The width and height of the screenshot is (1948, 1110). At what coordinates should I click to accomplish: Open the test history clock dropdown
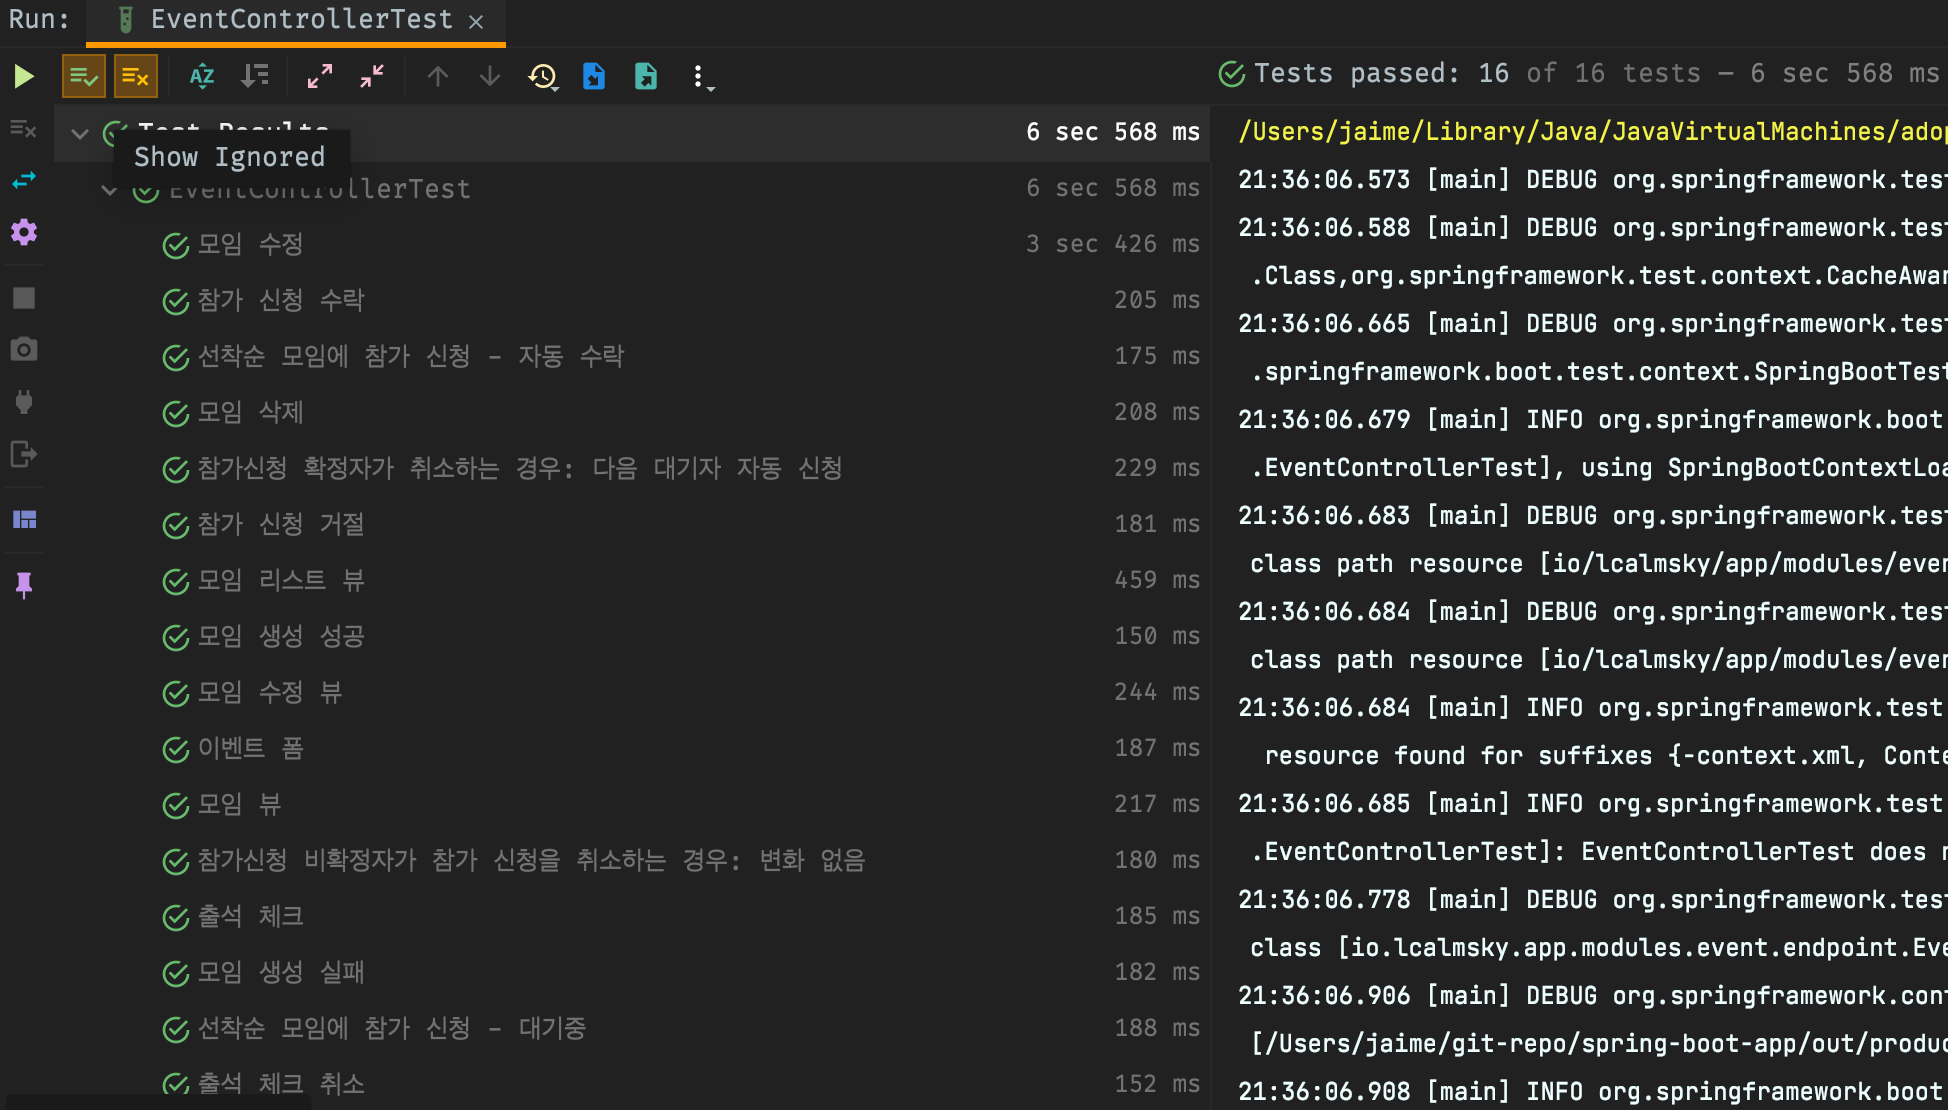click(543, 77)
